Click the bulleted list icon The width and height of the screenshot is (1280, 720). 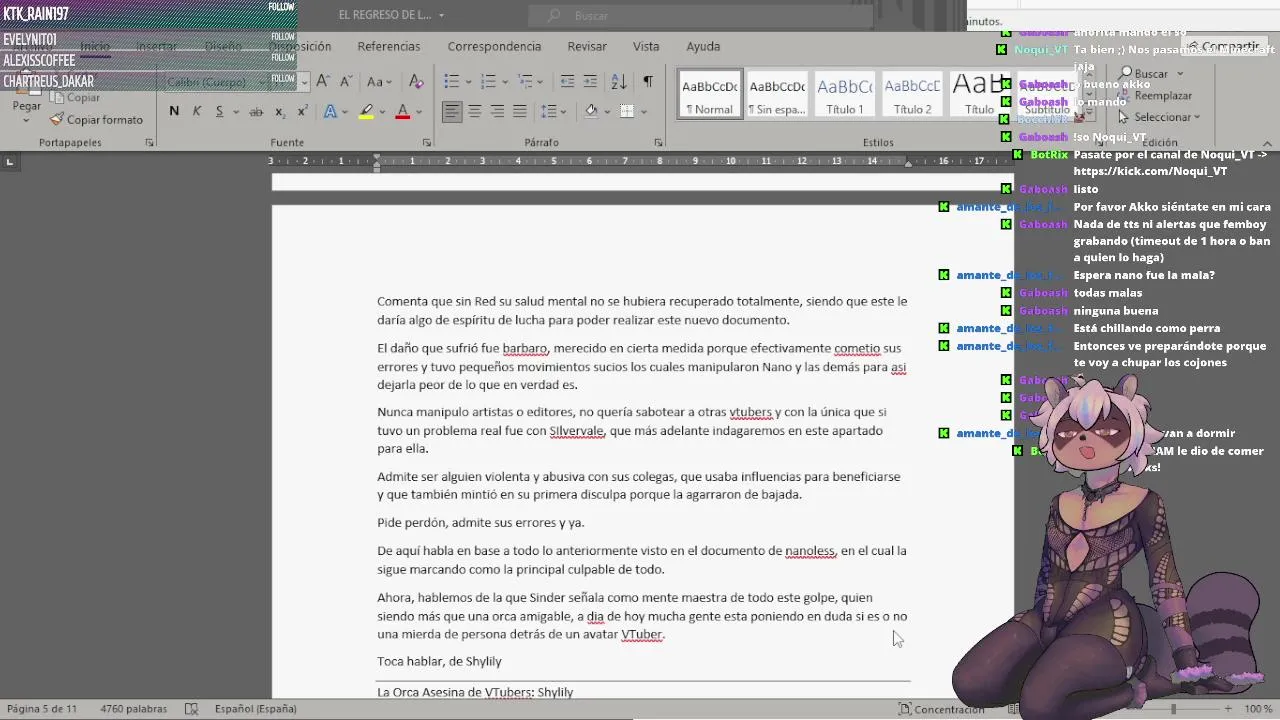[x=451, y=81]
